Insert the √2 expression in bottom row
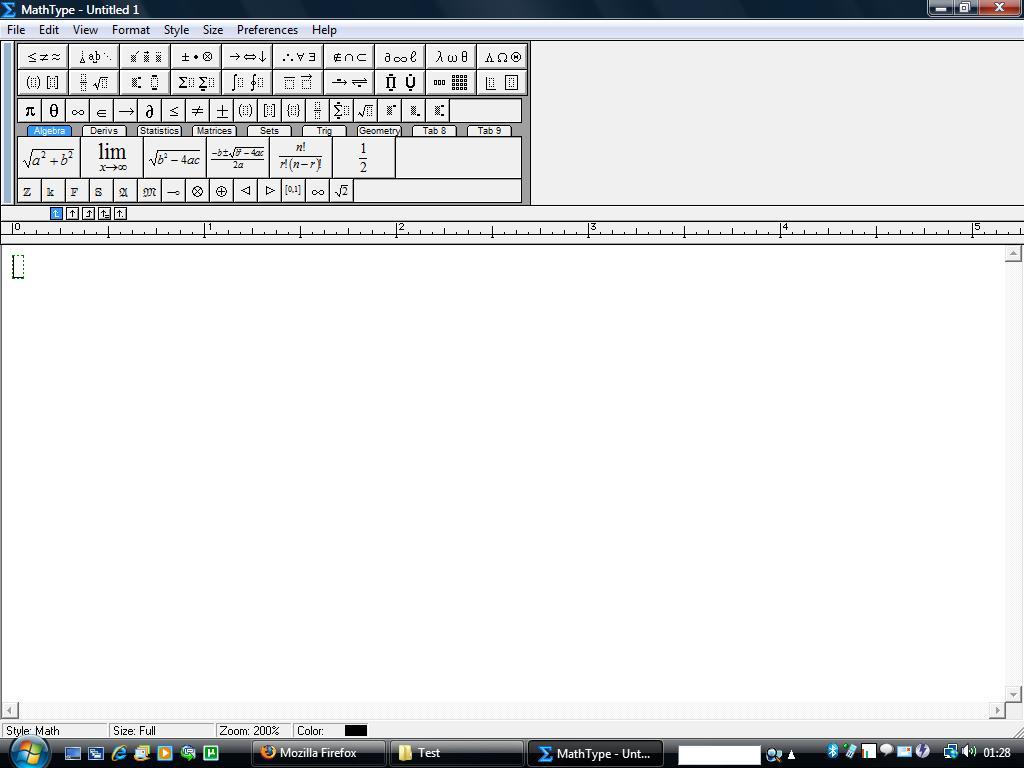The image size is (1024, 768). click(x=342, y=191)
